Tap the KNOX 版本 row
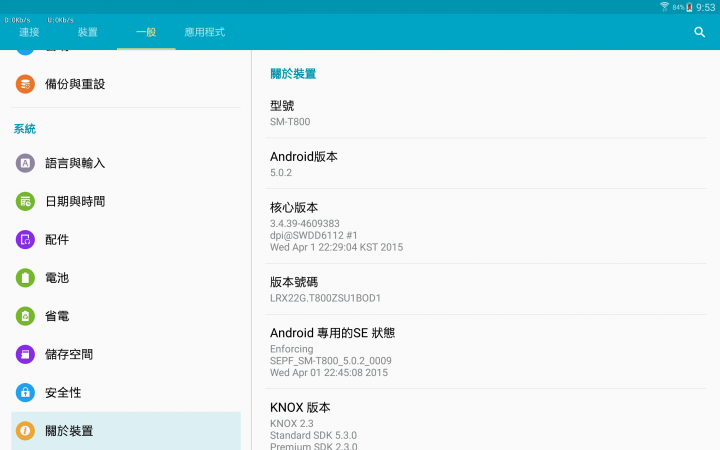The height and width of the screenshot is (450, 720). tap(486, 420)
